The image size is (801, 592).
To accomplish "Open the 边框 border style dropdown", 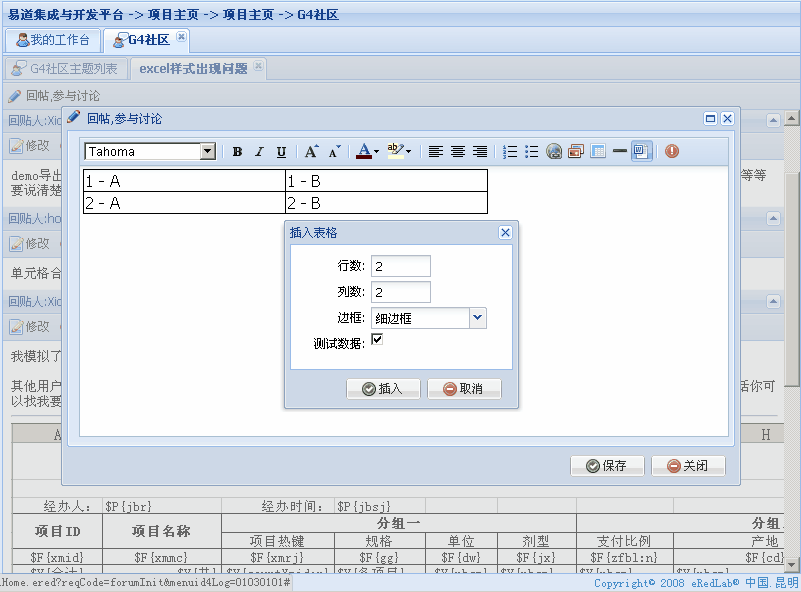I will pyautogui.click(x=477, y=316).
